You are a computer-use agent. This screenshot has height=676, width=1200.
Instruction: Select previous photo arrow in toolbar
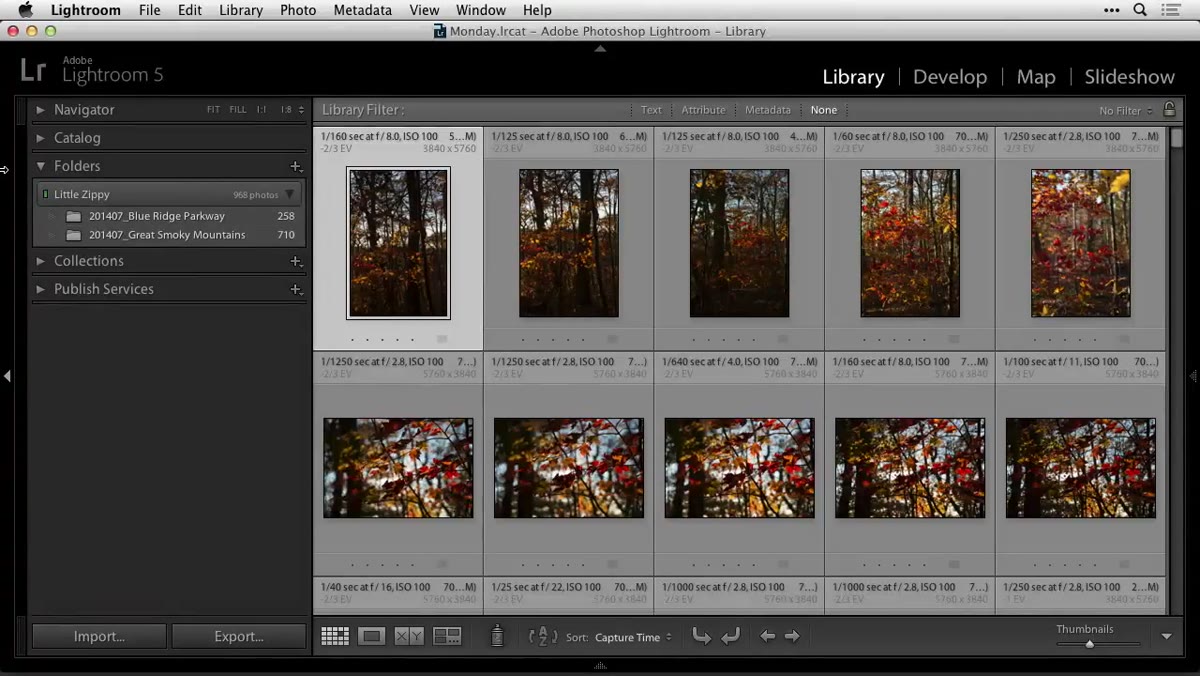[x=767, y=636]
